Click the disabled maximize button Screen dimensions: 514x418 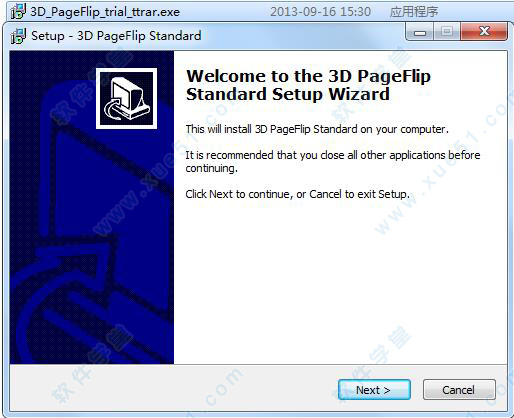(x=447, y=32)
